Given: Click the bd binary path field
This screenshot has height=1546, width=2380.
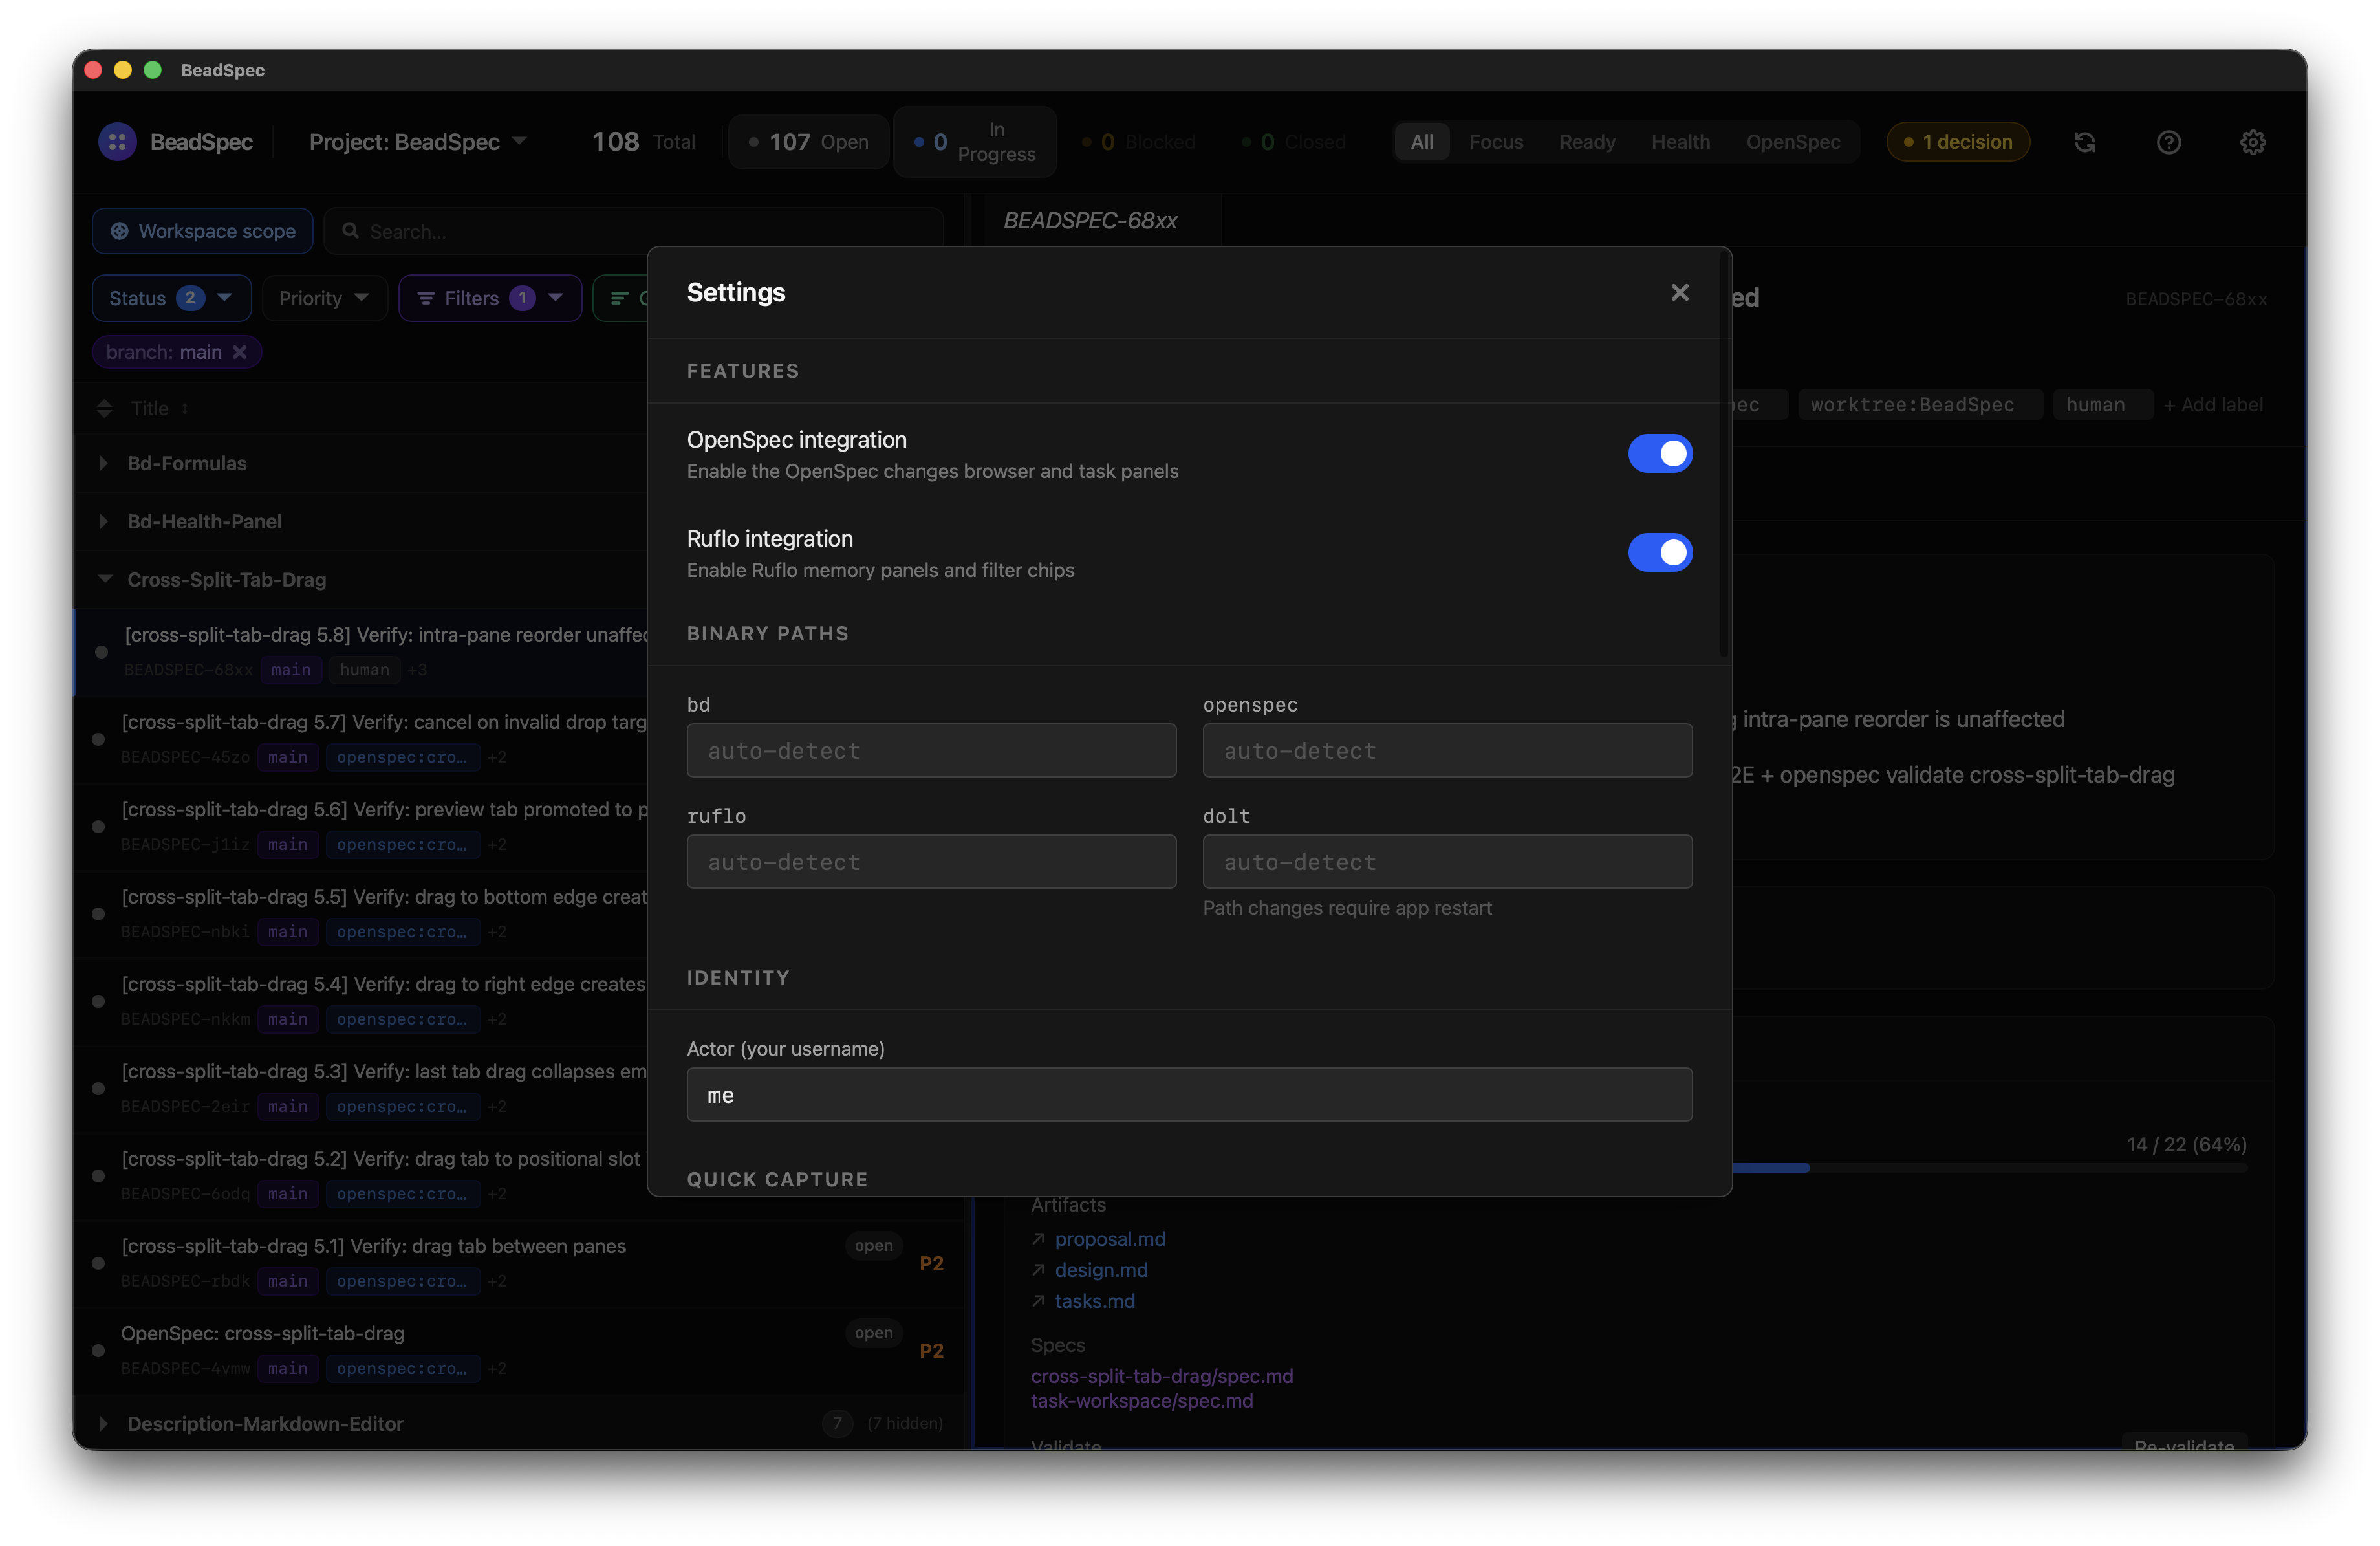Looking at the screenshot, I should [931, 750].
